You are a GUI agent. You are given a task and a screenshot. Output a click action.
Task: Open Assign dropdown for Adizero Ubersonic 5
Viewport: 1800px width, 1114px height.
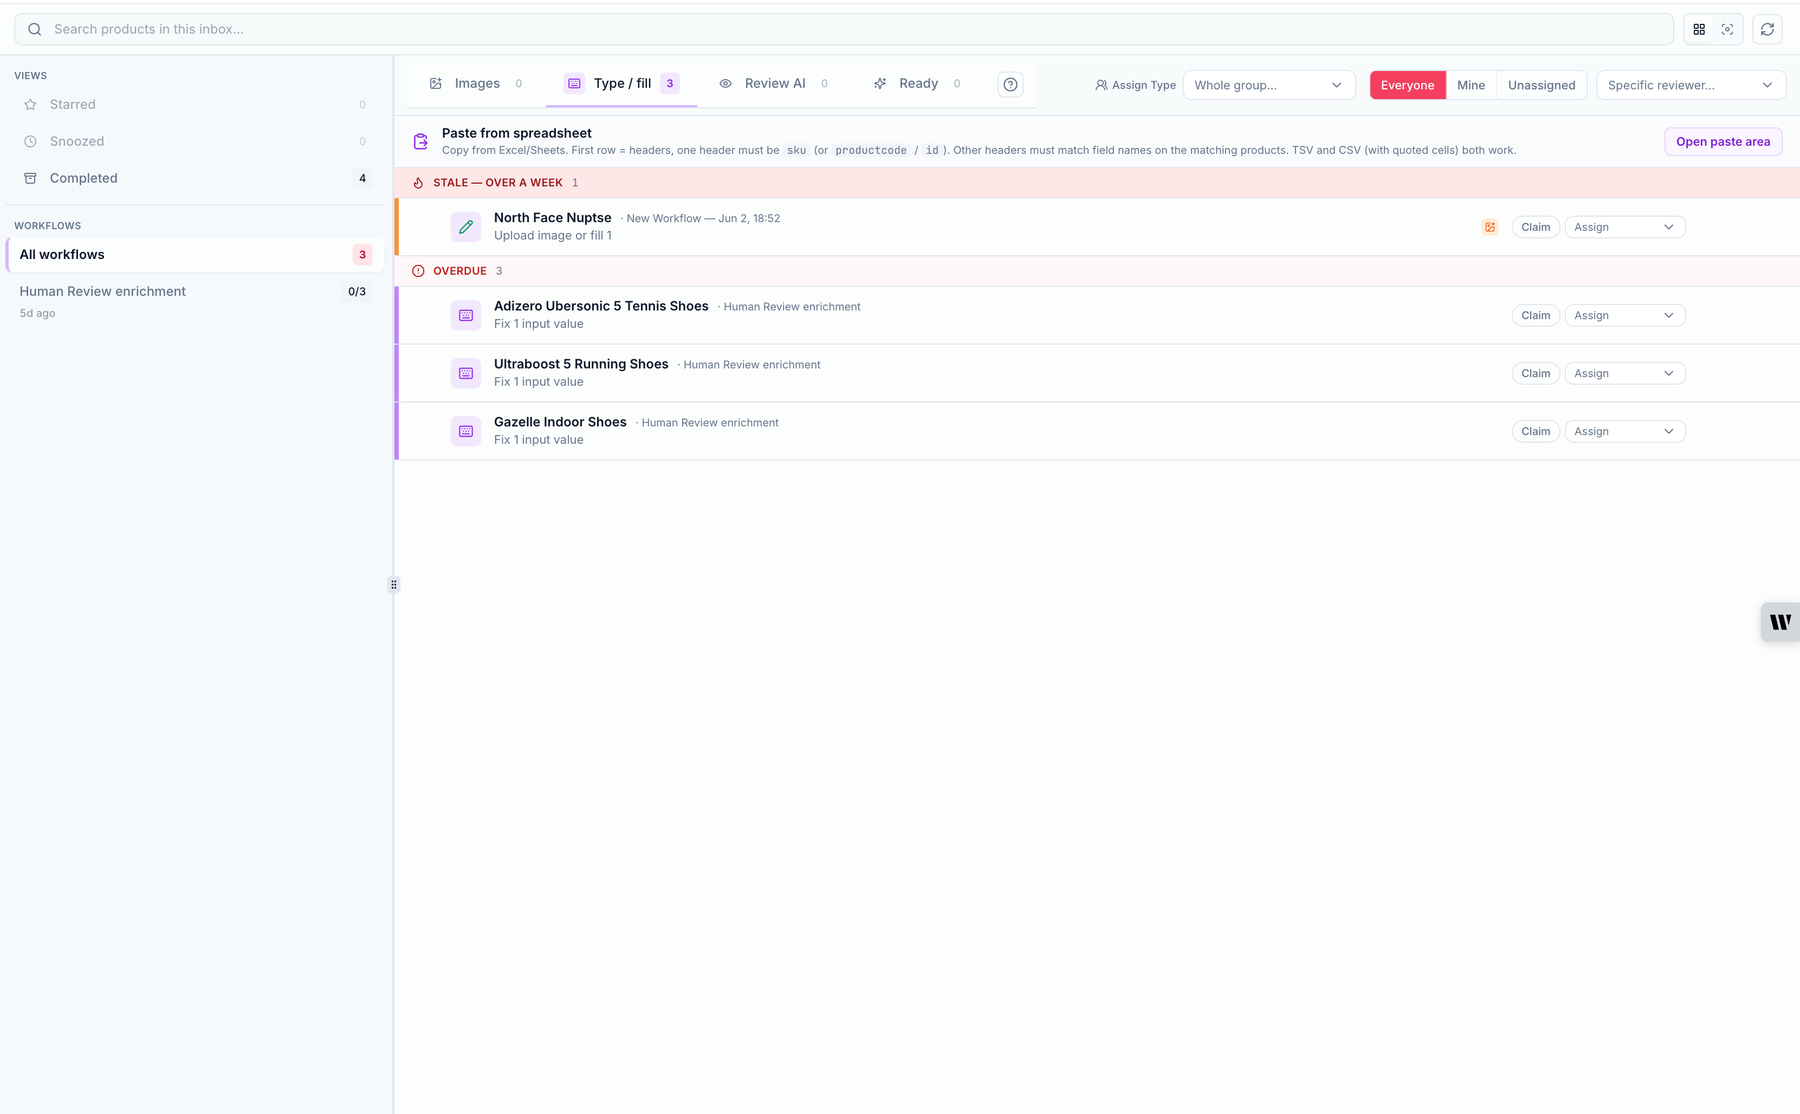(x=1625, y=315)
